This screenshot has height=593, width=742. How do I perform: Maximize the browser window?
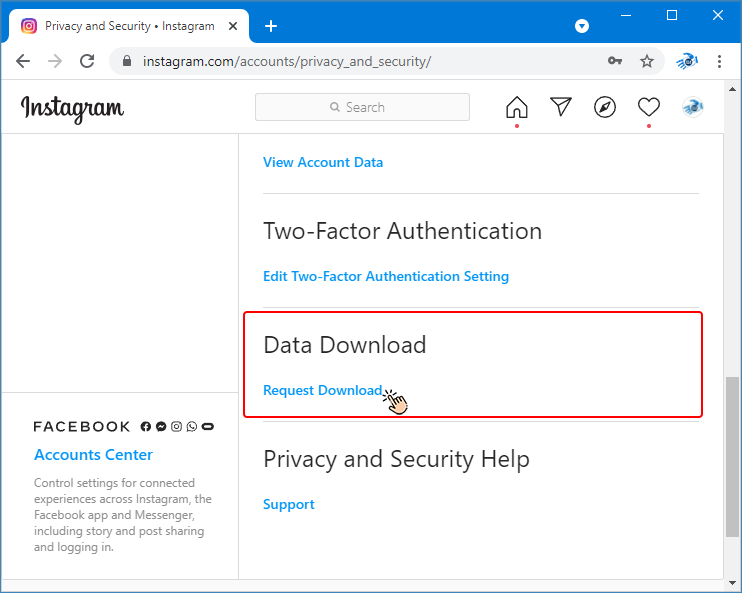click(x=672, y=16)
